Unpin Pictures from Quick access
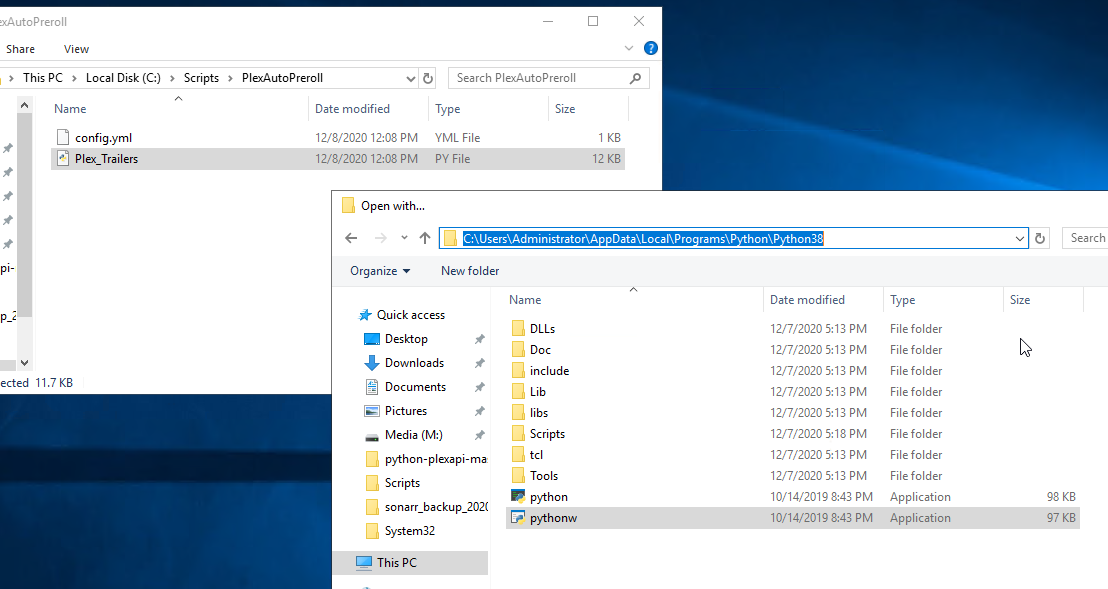 pyautogui.click(x=479, y=411)
